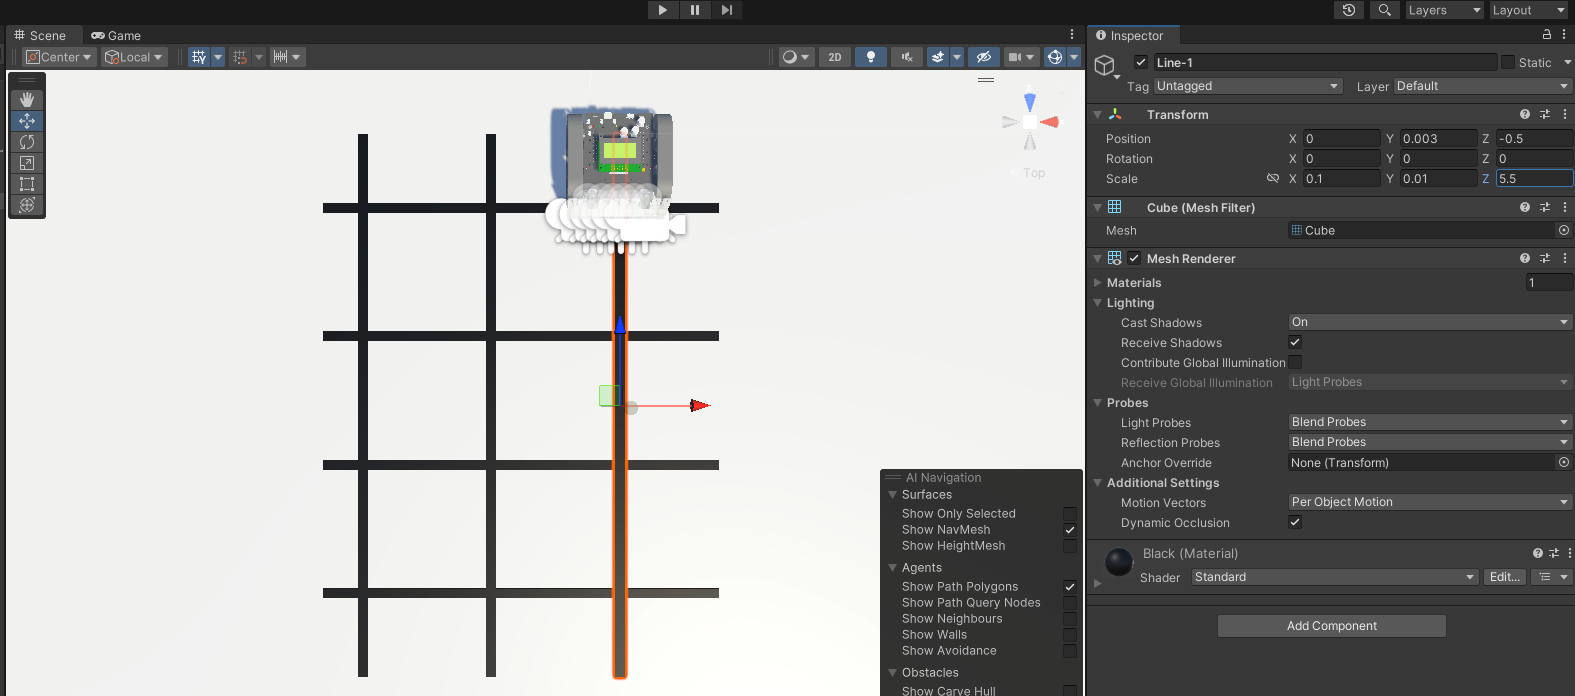Screen dimensions: 1575x696
Task: Open scene camera settings icon
Action: click(1015, 57)
